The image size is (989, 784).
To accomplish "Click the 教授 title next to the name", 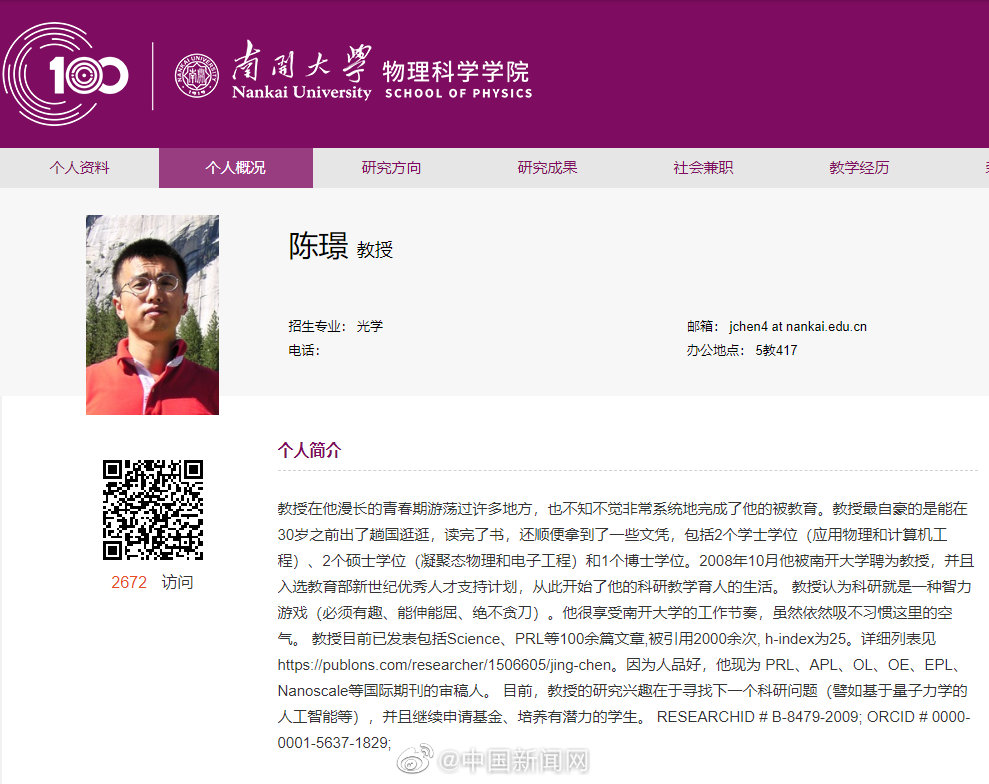I will click(375, 250).
